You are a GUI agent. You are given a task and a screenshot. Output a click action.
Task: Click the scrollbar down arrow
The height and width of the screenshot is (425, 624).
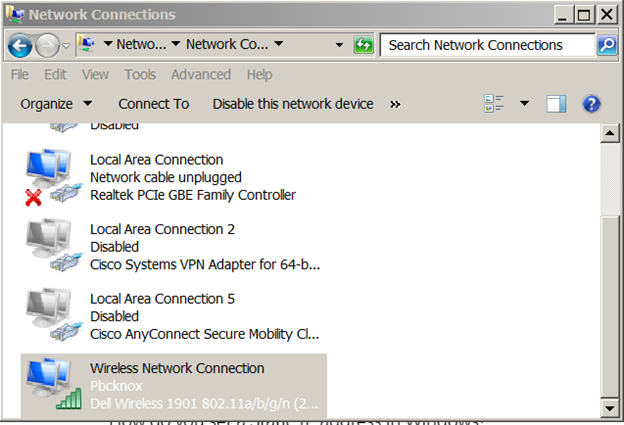[610, 408]
